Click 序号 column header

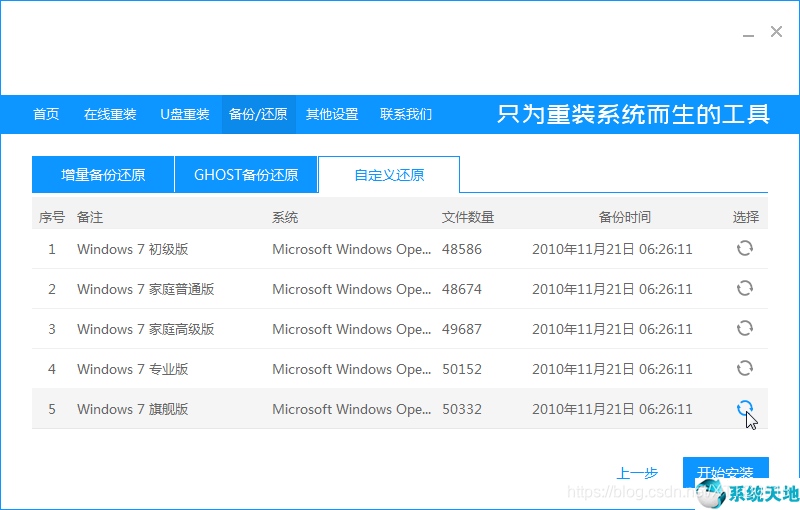(52, 217)
